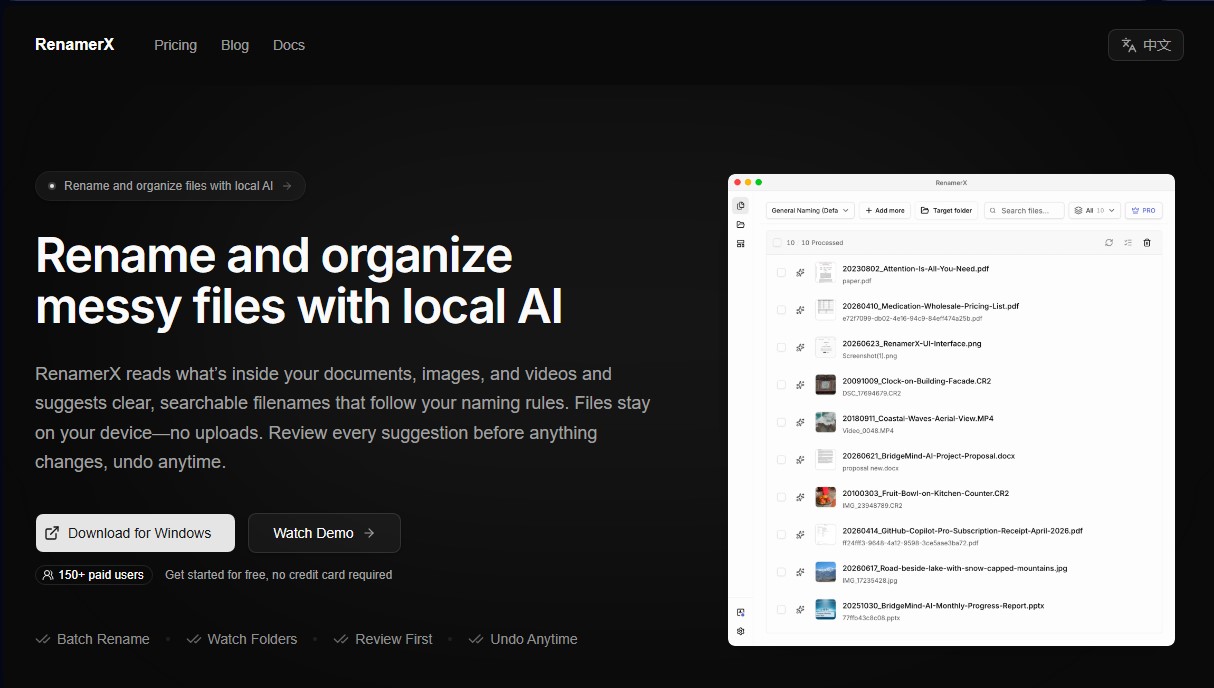The image size is (1214, 688).
Task: Click filename 20260617_Road-beside-lake-with-snow-capped-mountains.jpg
Action: [x=955, y=568]
